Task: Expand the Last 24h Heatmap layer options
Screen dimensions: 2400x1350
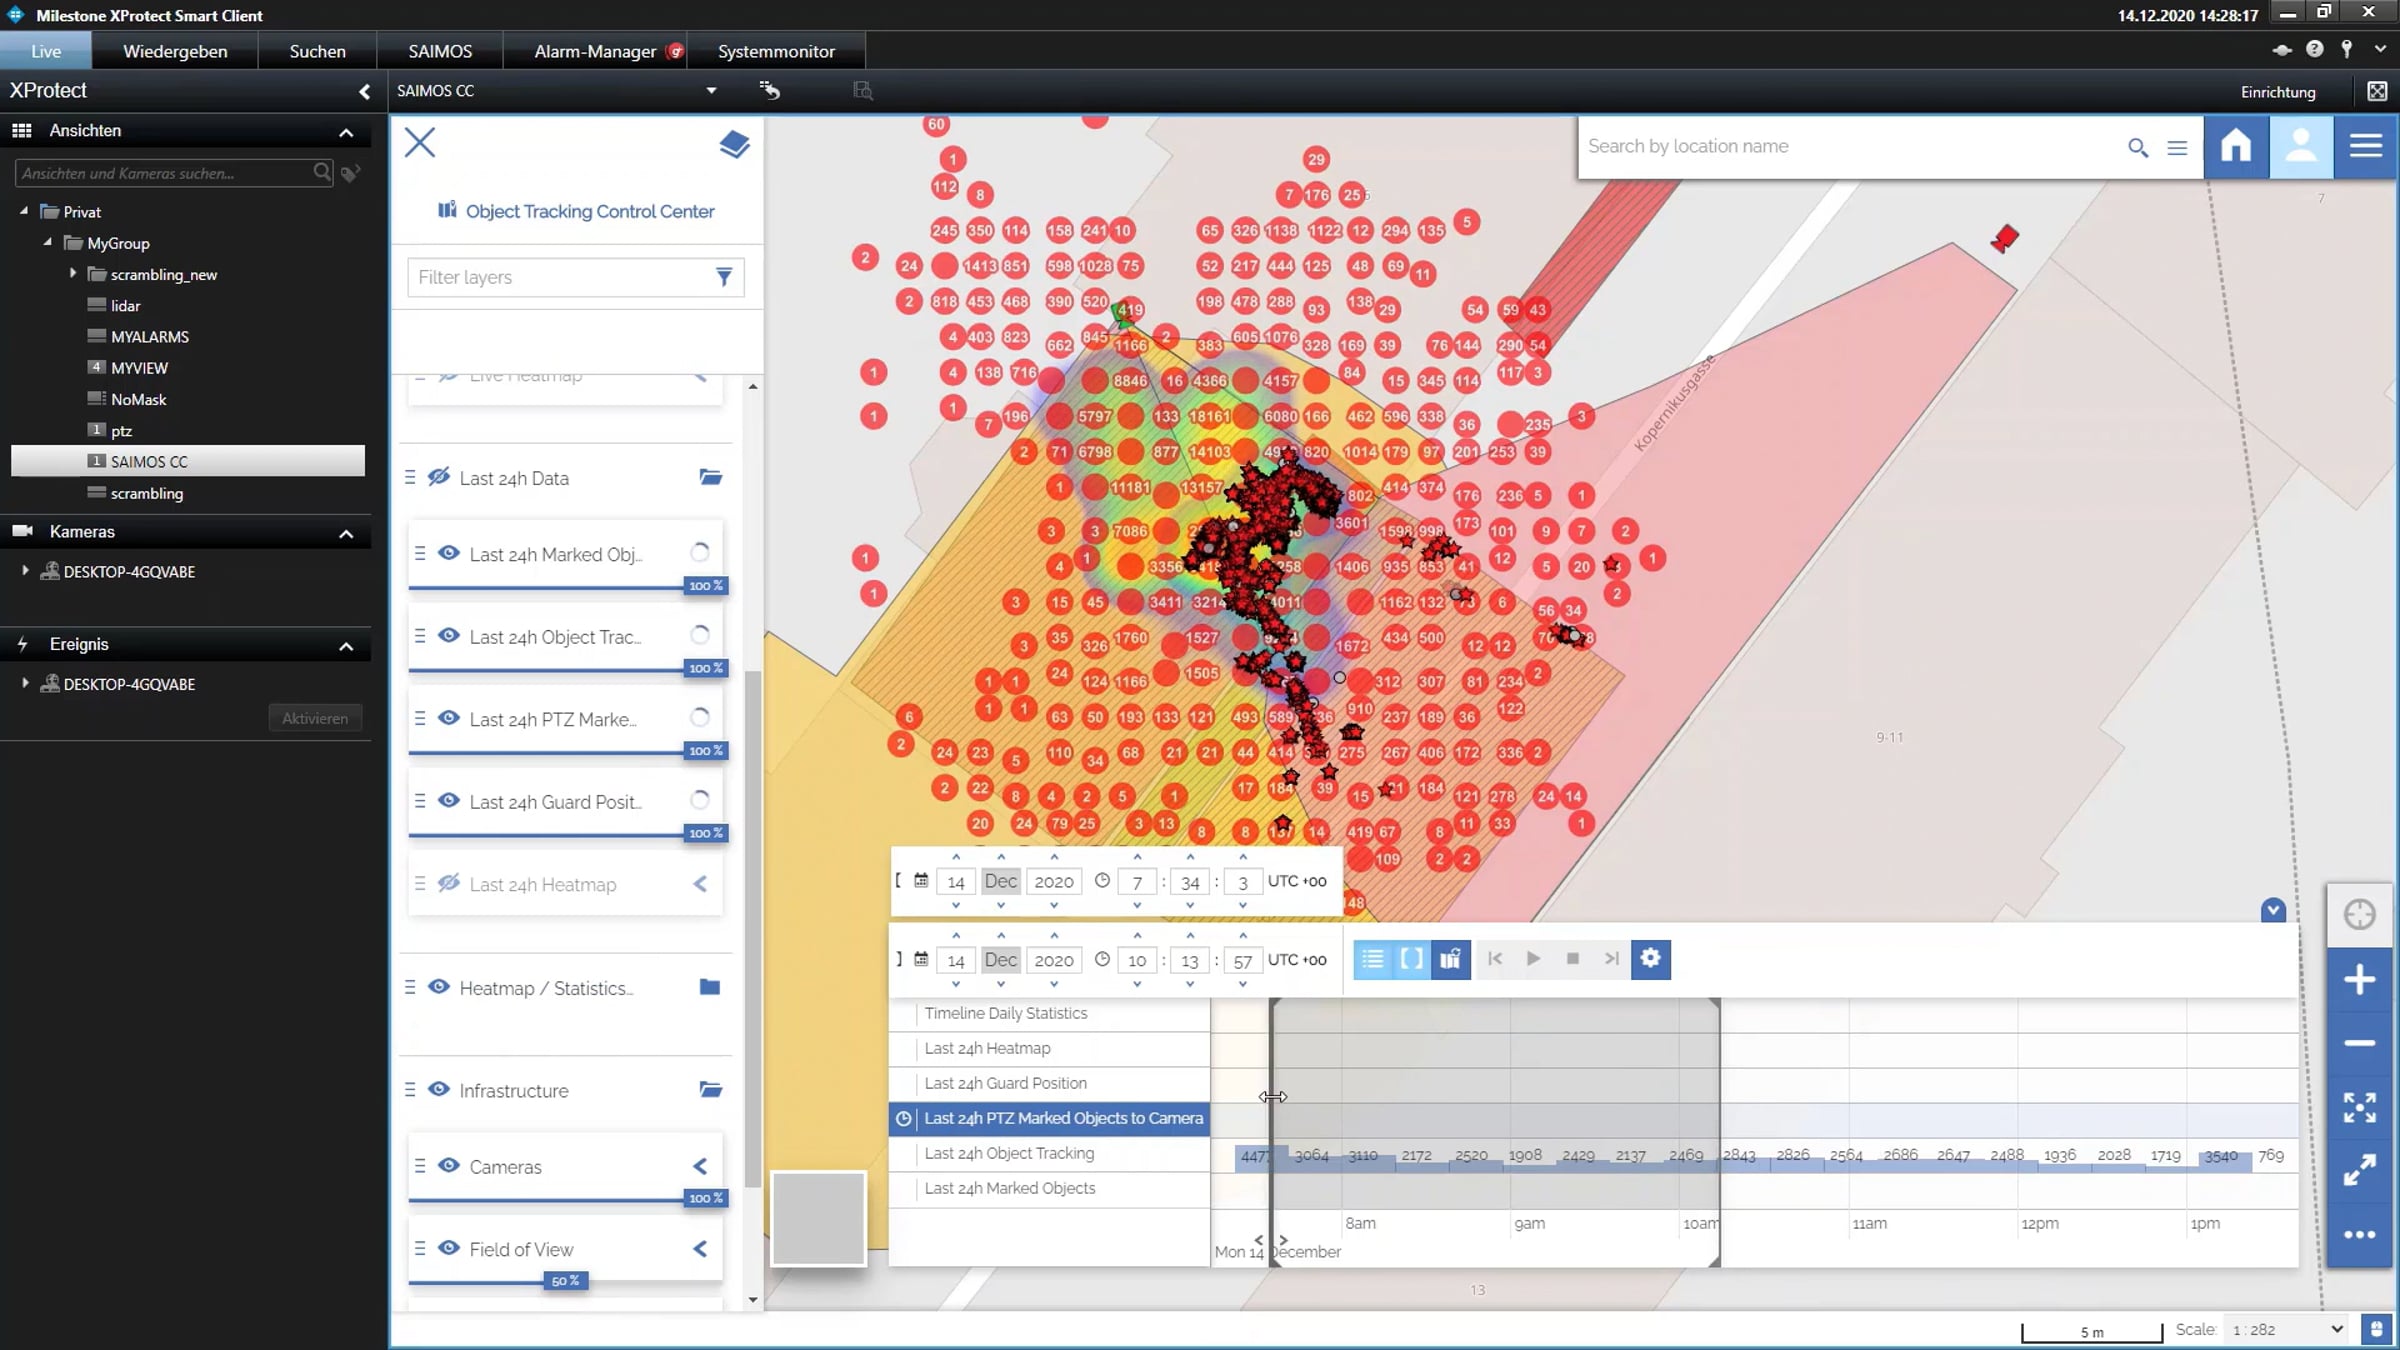Action: pyautogui.click(x=700, y=884)
